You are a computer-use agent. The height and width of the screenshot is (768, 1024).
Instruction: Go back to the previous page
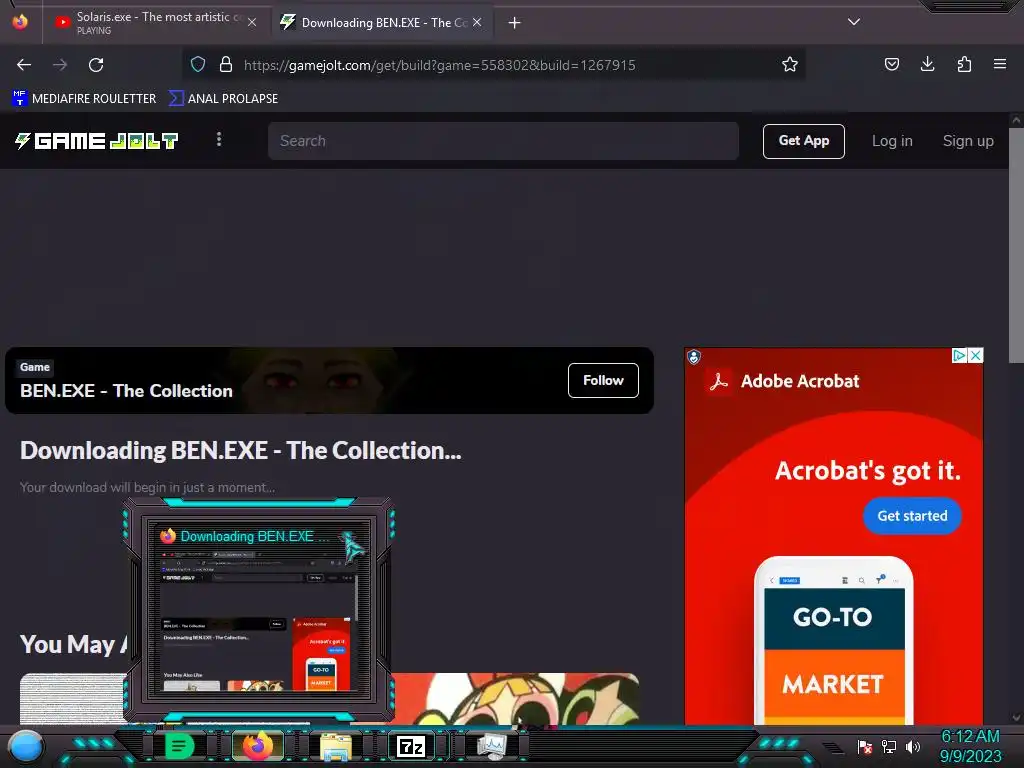pyautogui.click(x=24, y=65)
